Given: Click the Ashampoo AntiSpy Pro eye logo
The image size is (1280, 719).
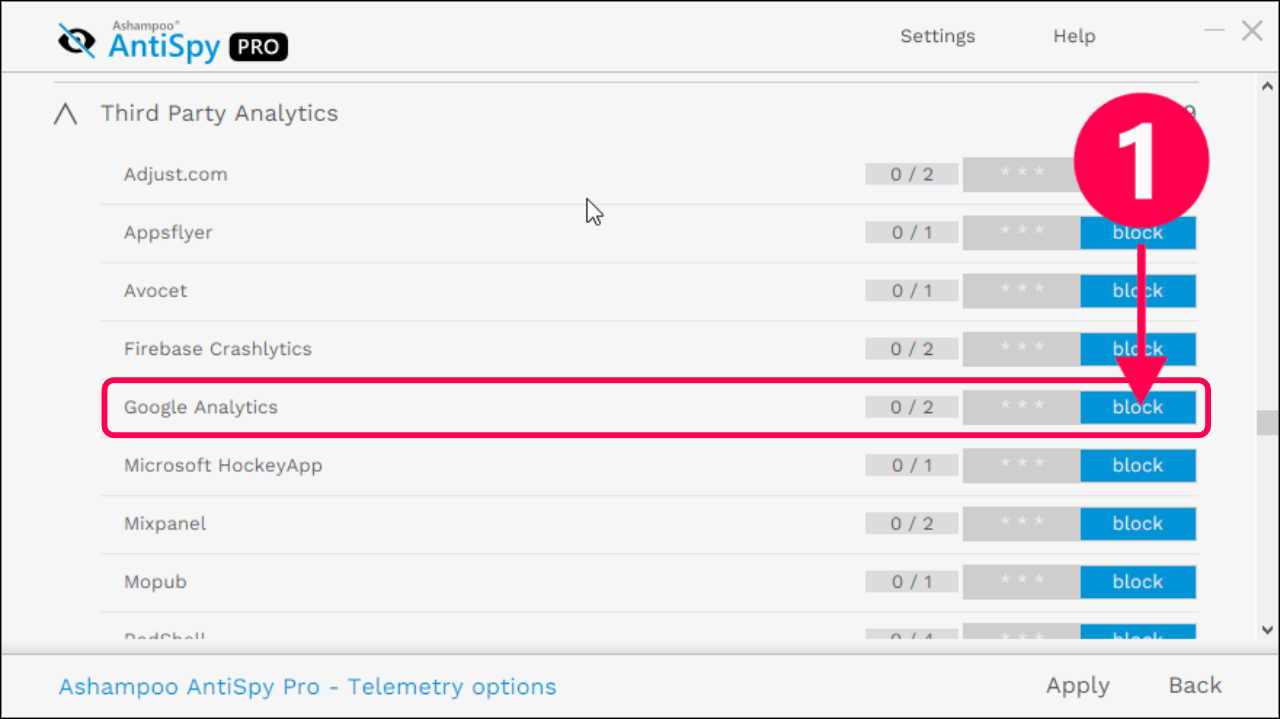Looking at the screenshot, I should 77,40.
